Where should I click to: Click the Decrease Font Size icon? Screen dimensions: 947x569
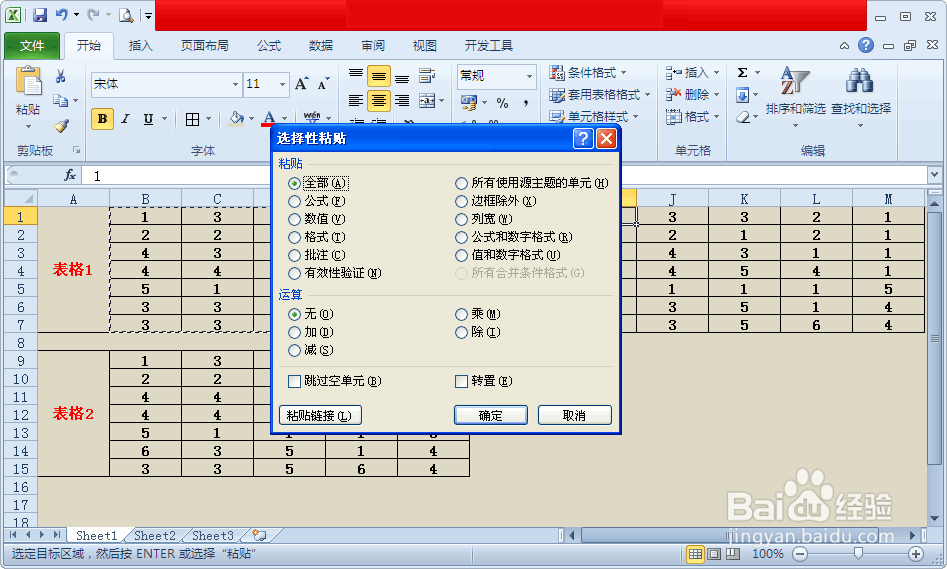[324, 84]
